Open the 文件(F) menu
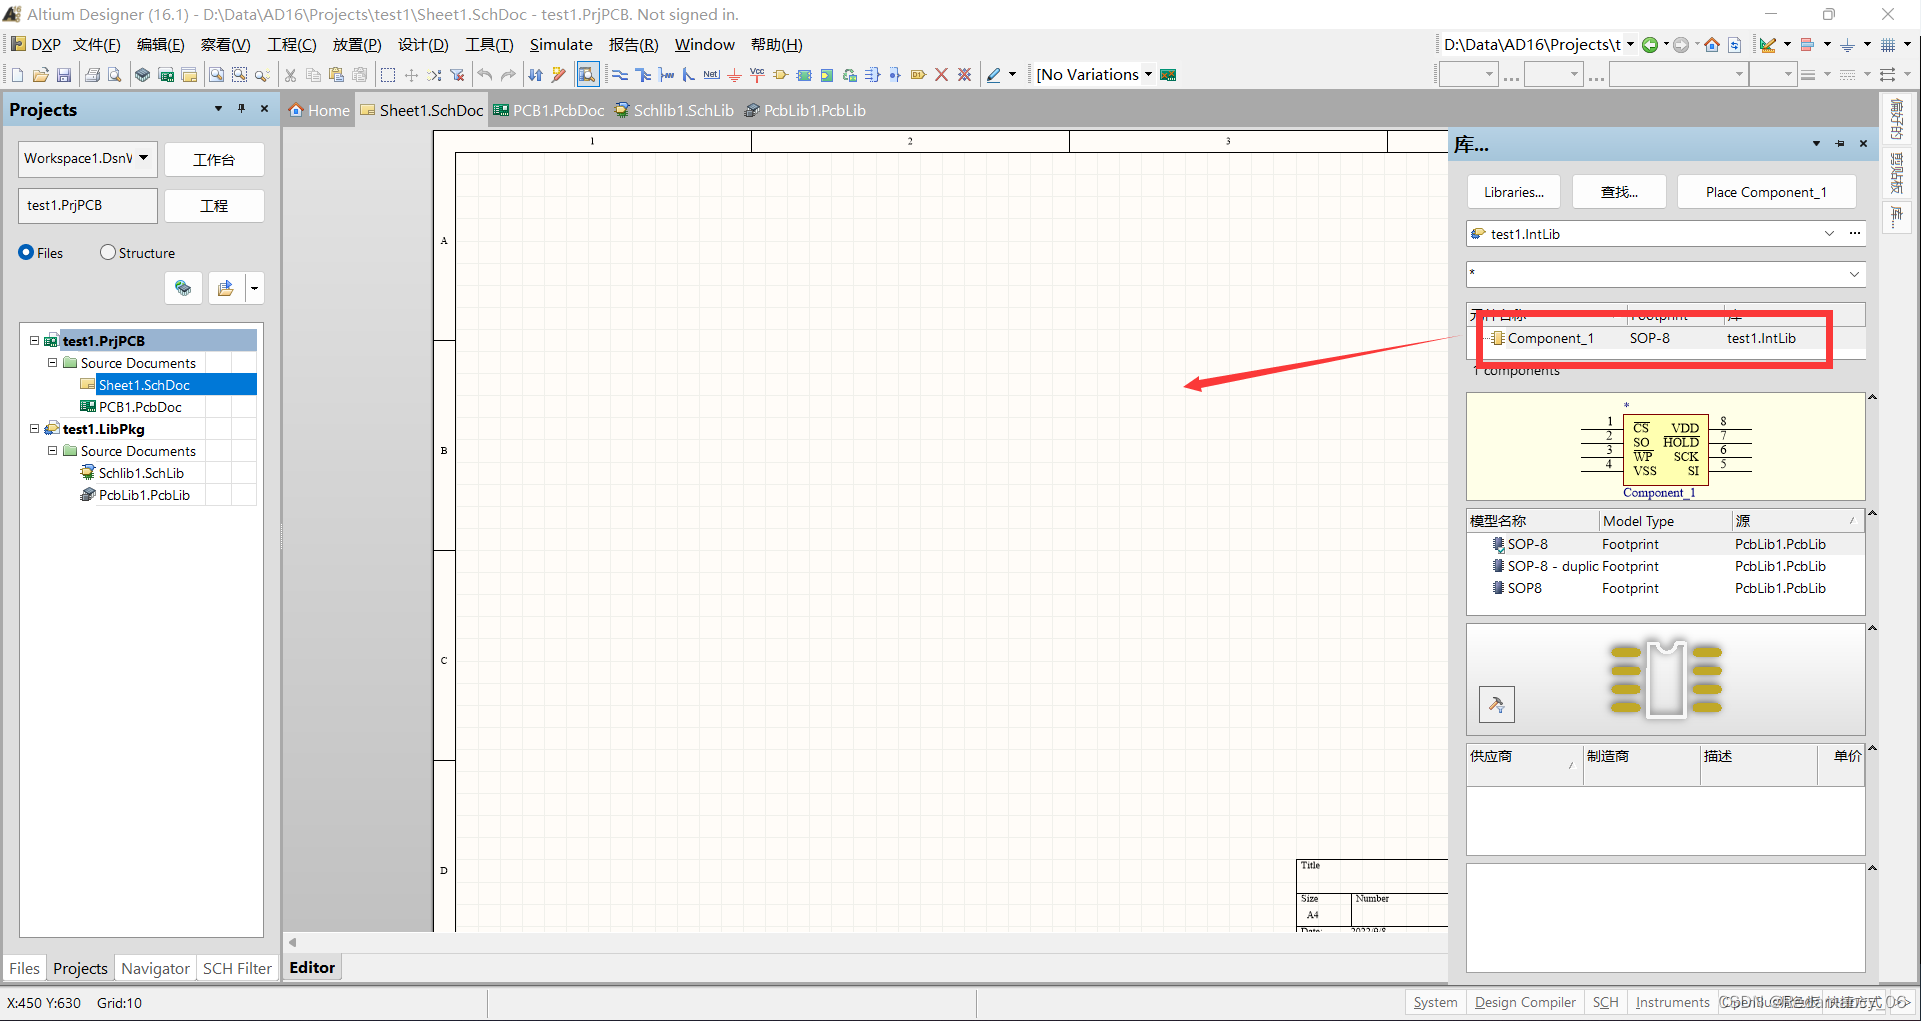Image resolution: width=1921 pixels, height=1021 pixels. pyautogui.click(x=97, y=45)
